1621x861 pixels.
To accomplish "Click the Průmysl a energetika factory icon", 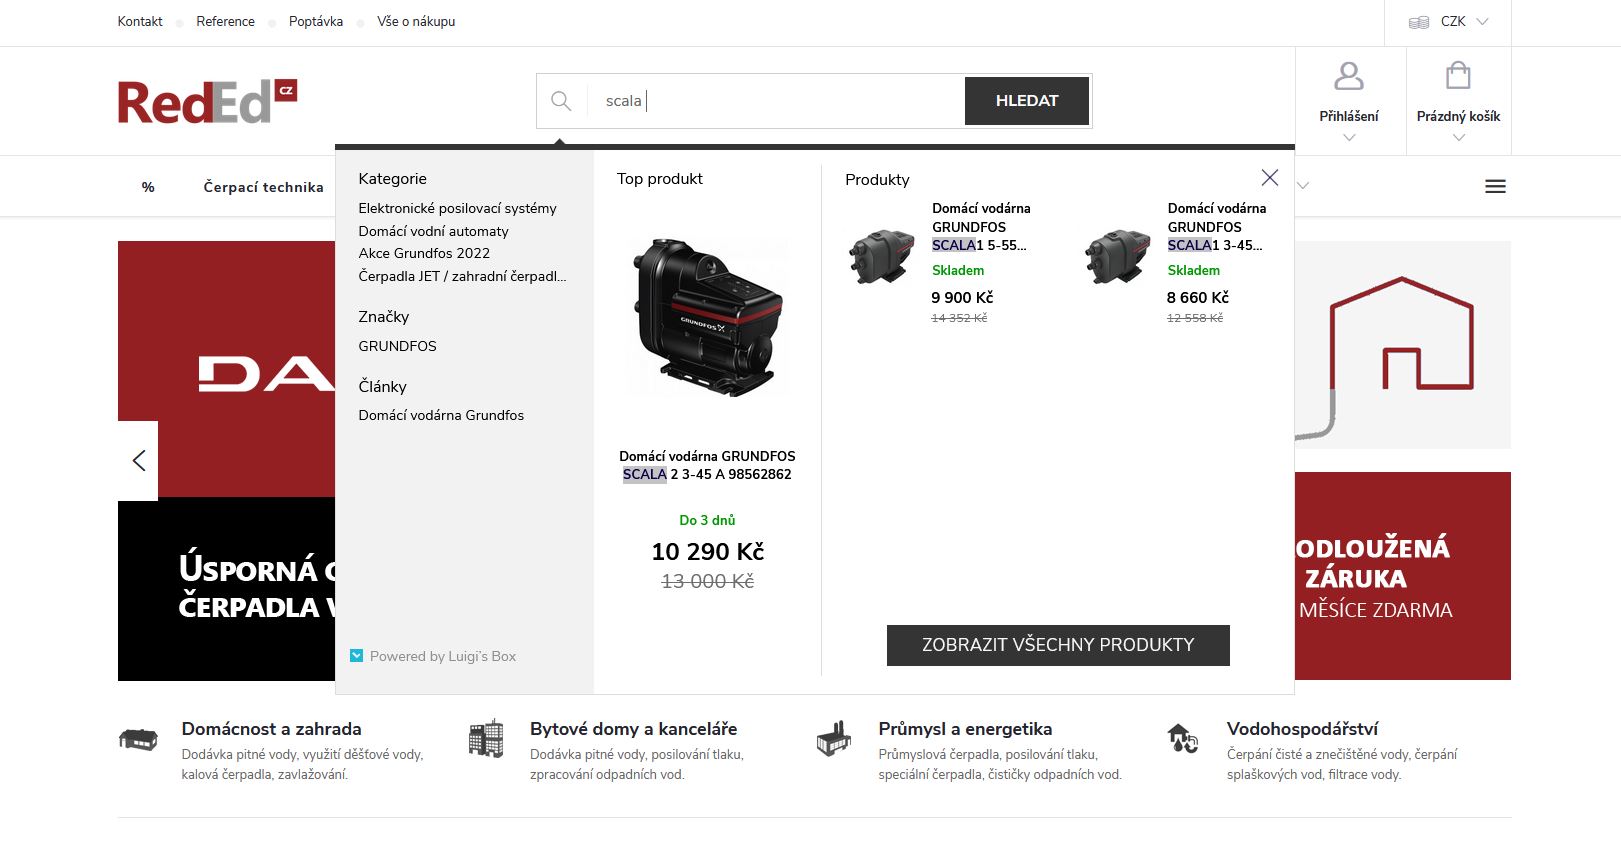I will click(833, 740).
